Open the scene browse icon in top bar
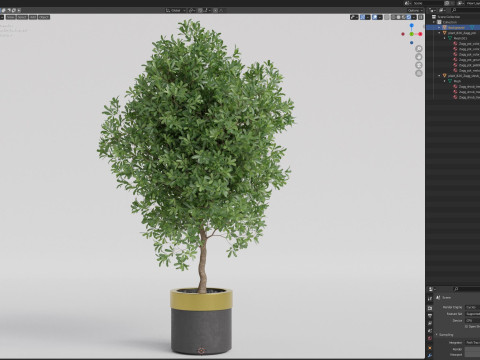The image size is (480, 360). click(407, 3)
